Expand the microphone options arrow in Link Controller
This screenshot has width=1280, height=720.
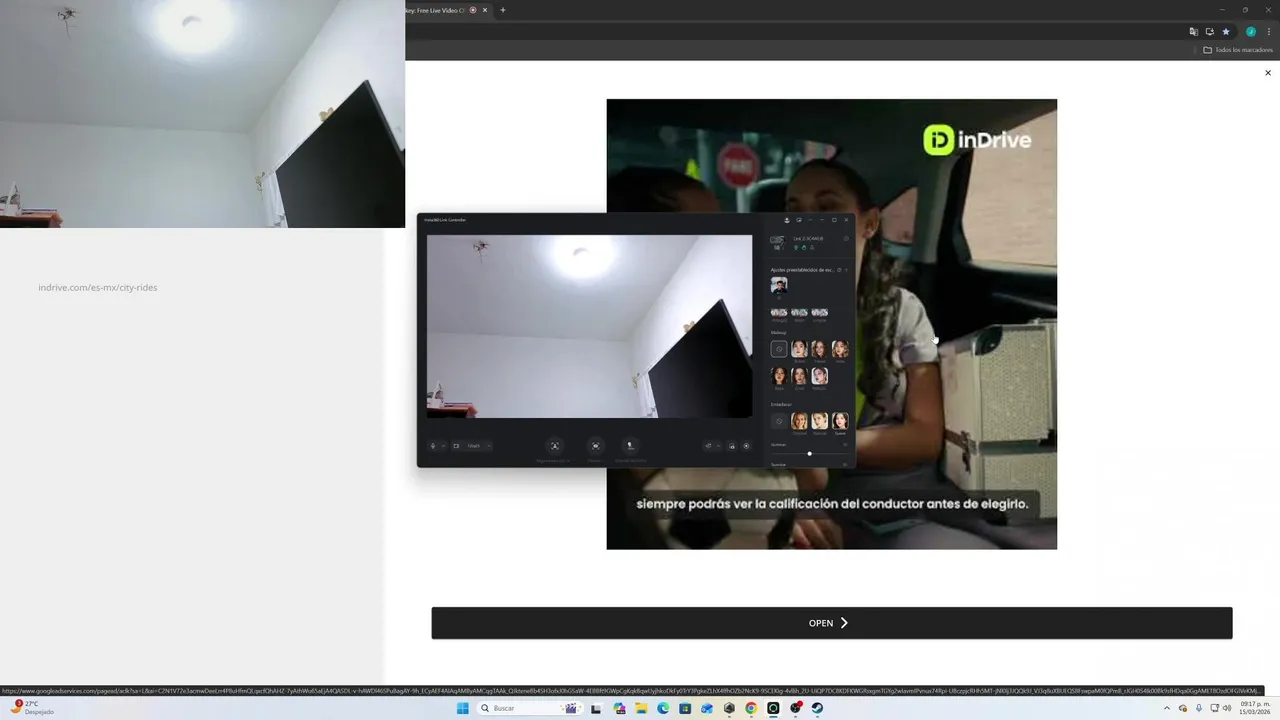click(443, 446)
